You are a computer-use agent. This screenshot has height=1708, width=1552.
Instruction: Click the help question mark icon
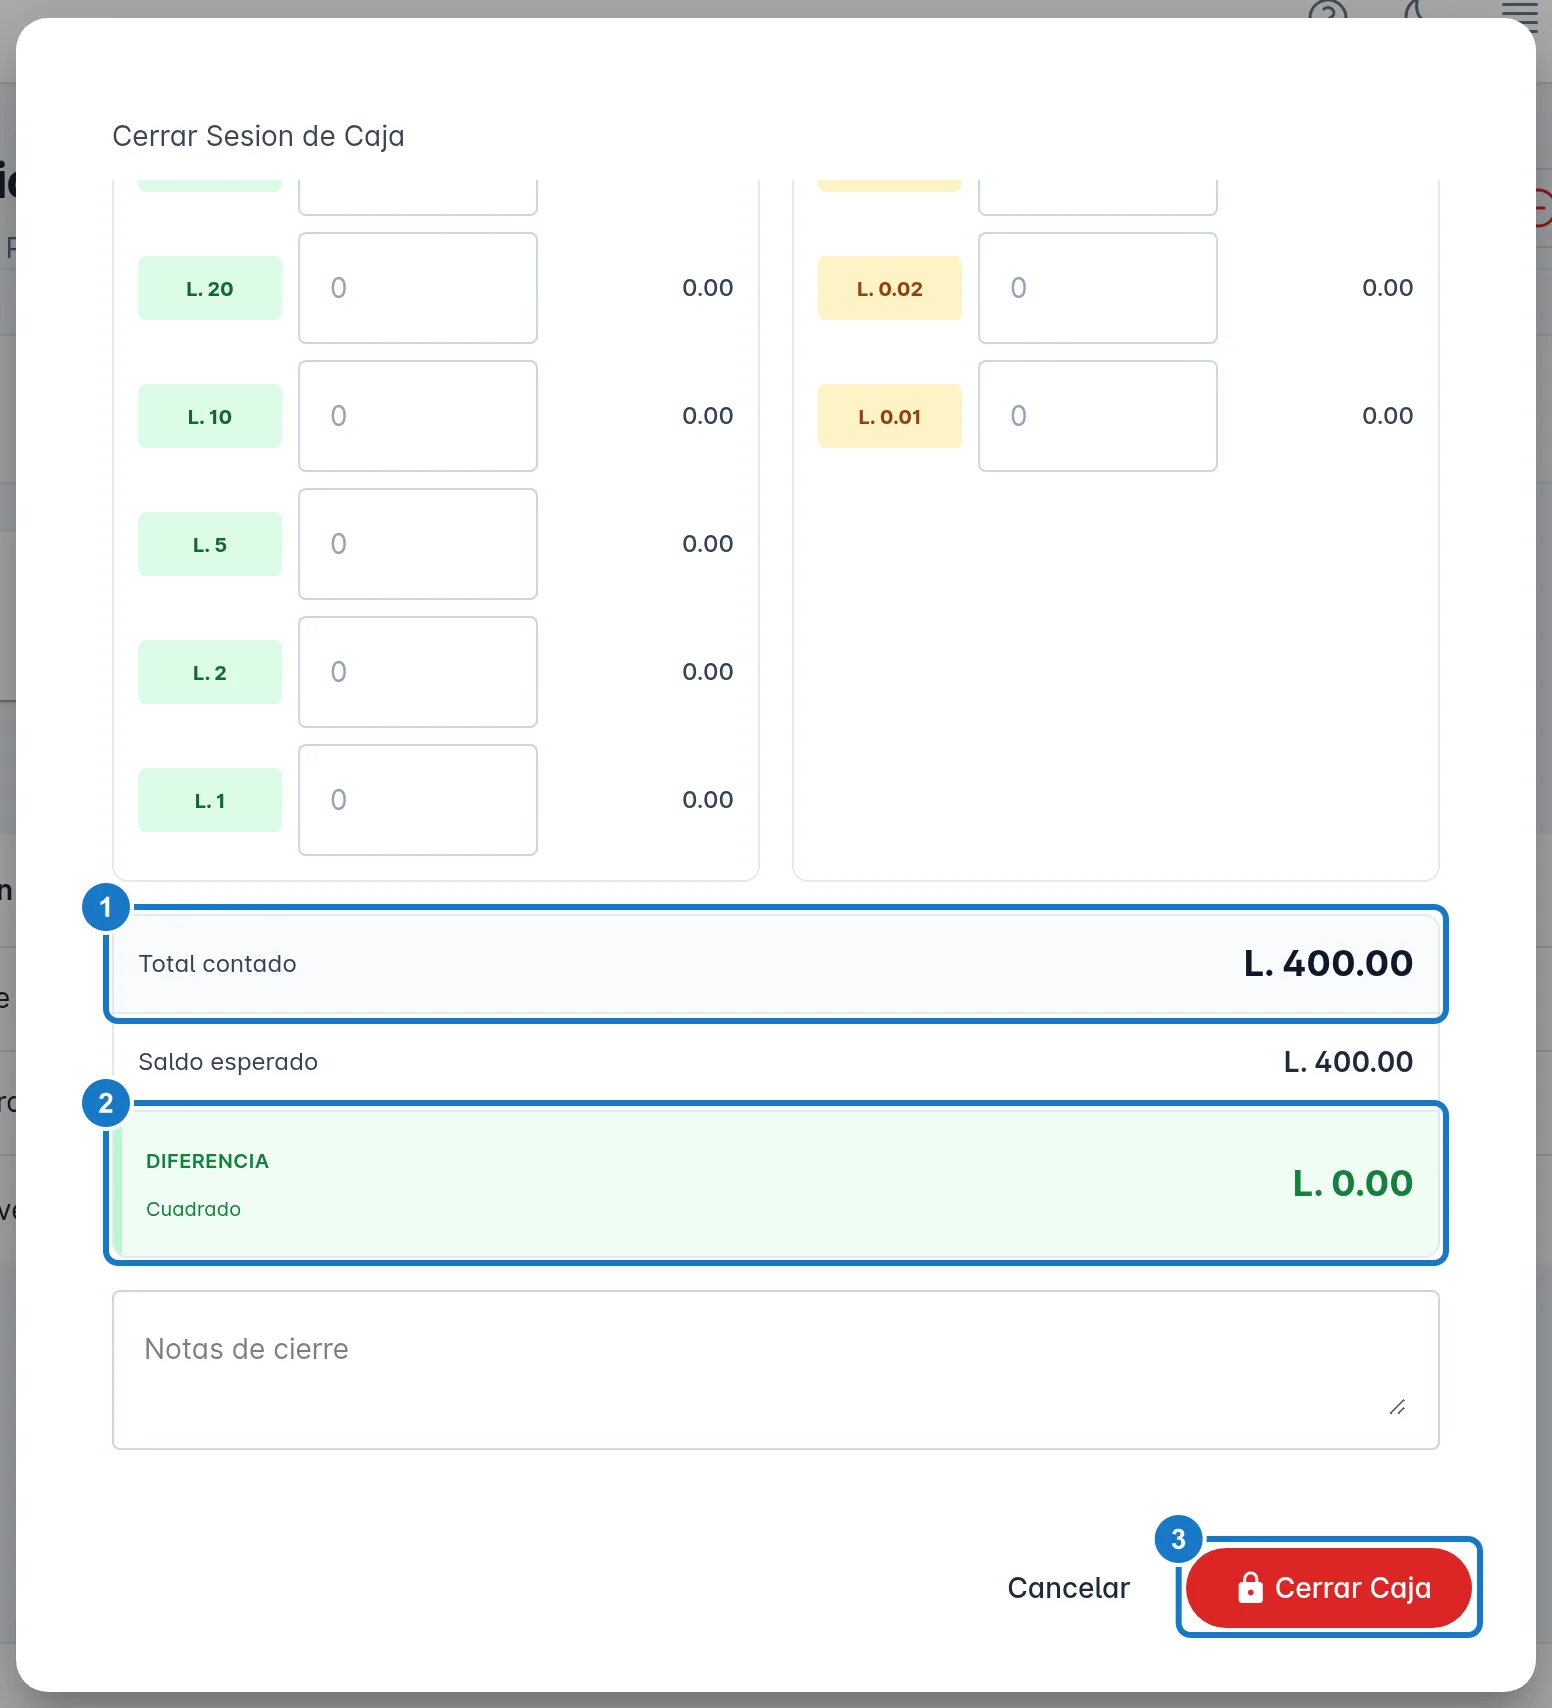tap(1328, 10)
